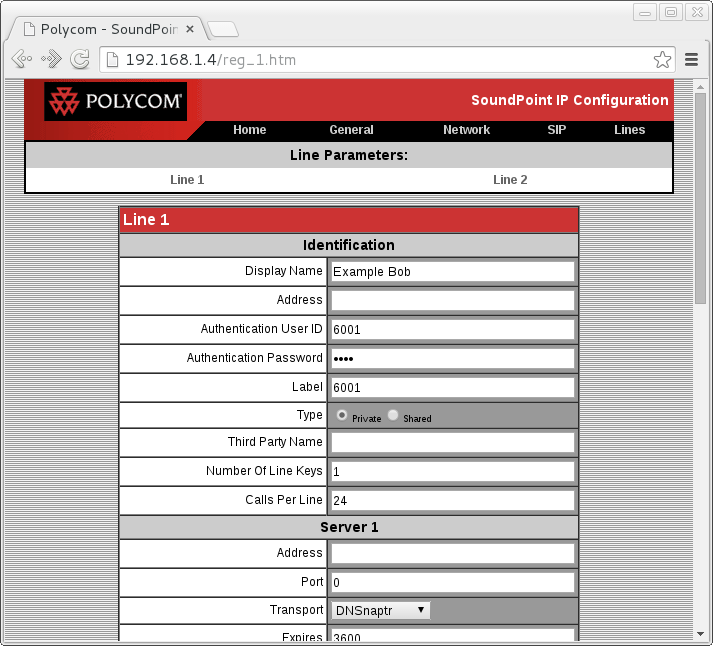Click the scrollbar up arrow
This screenshot has height=646, width=713.
tap(700, 86)
